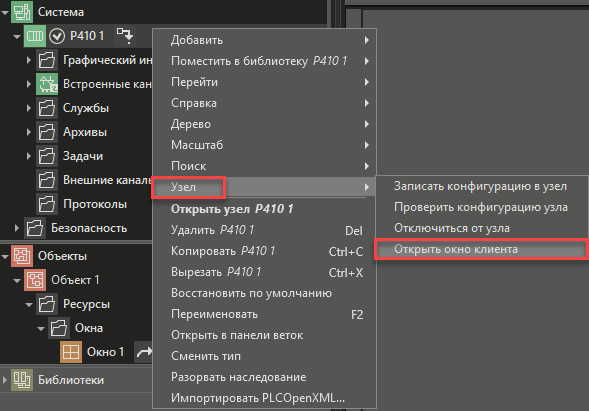Collapse the Окна branch
589x411 pixels.
pyautogui.click(x=41, y=329)
